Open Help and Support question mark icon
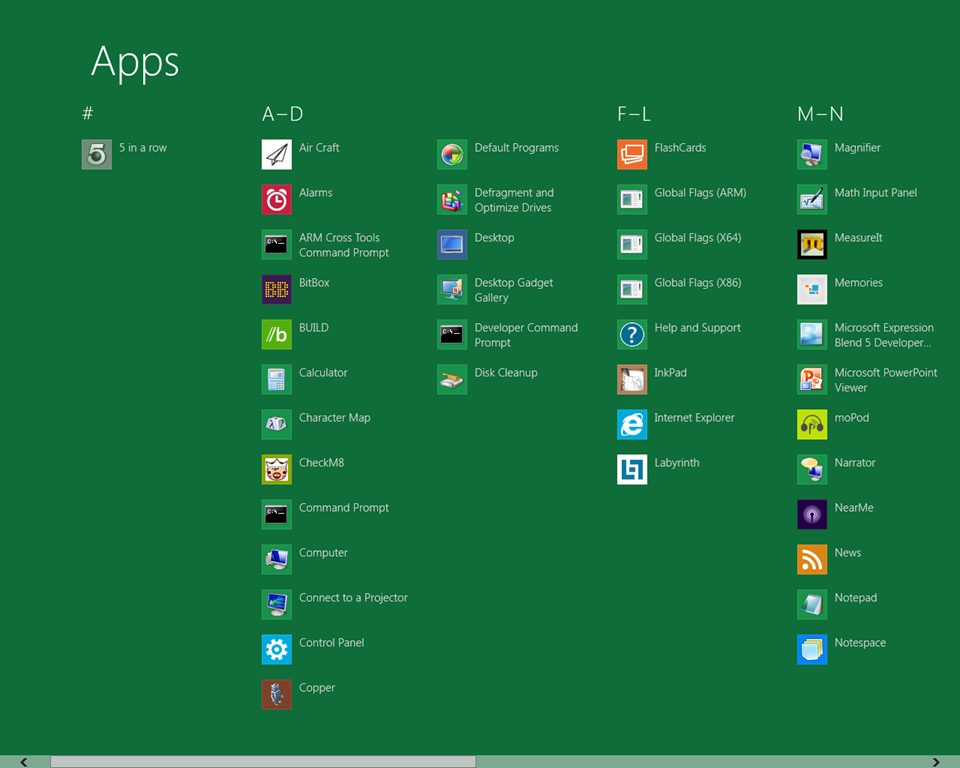This screenshot has width=960, height=768. click(x=632, y=334)
